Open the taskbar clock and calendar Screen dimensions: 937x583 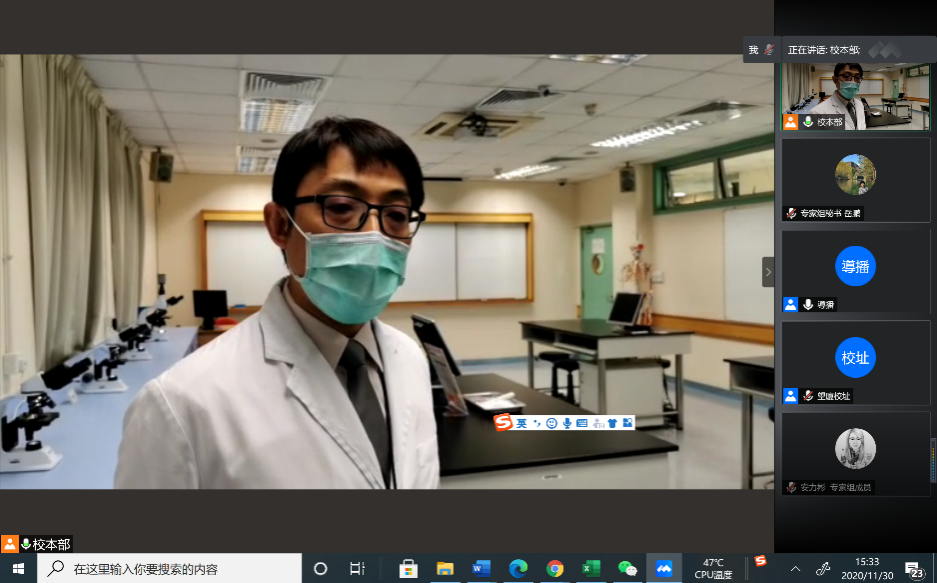(x=867, y=568)
